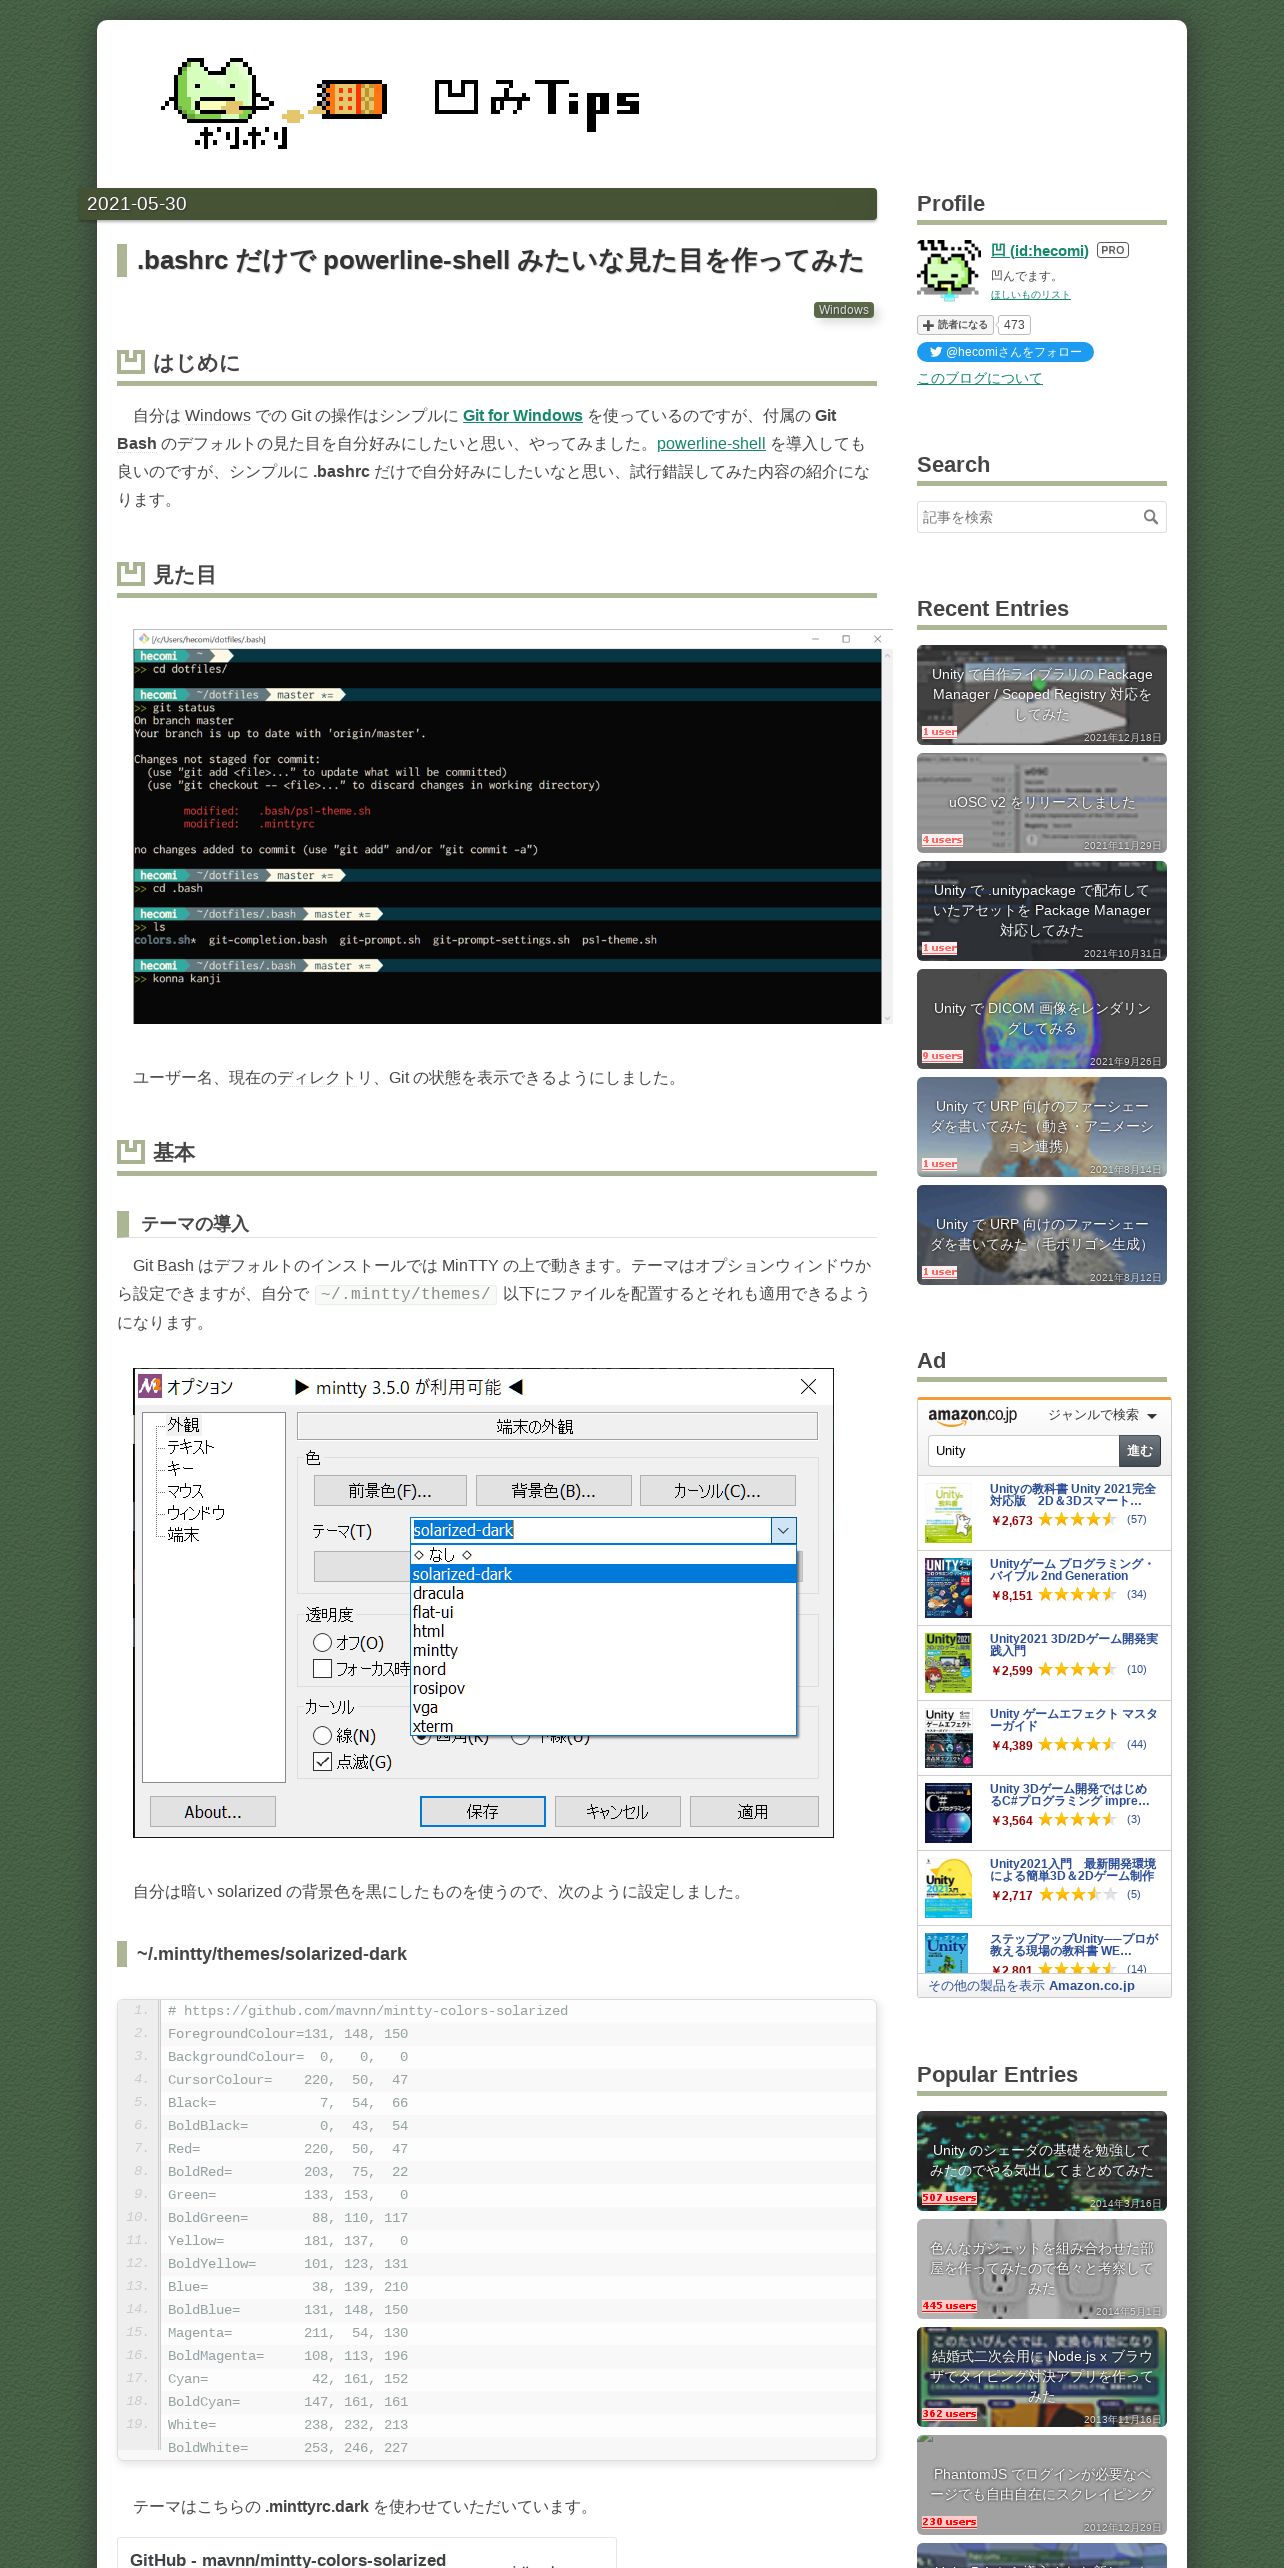
Task: Open the 445 users gadget room entry
Action: click(1041, 2269)
